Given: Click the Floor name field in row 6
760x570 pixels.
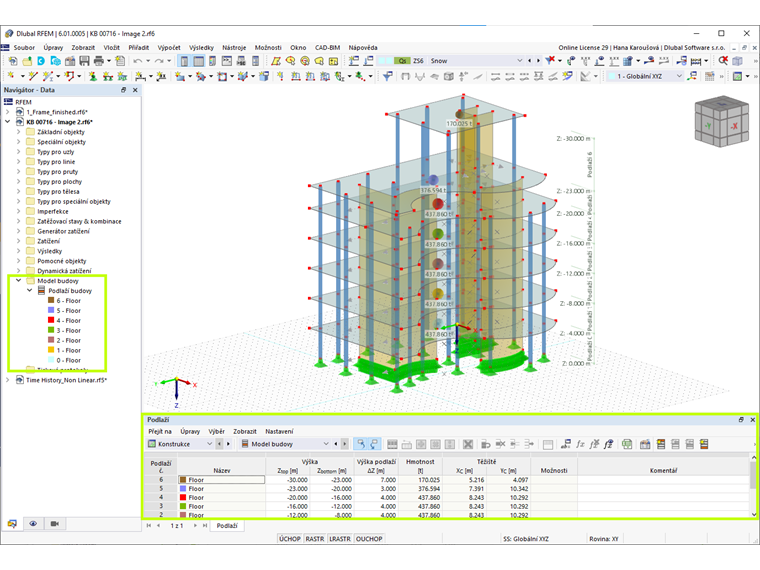Looking at the screenshot, I should (x=222, y=480).
